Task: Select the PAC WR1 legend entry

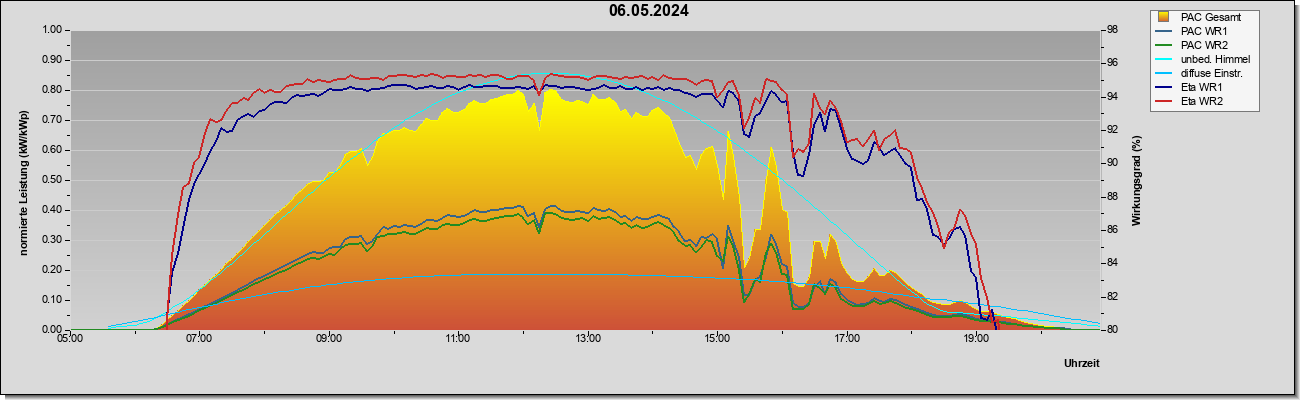Action: point(1203,31)
